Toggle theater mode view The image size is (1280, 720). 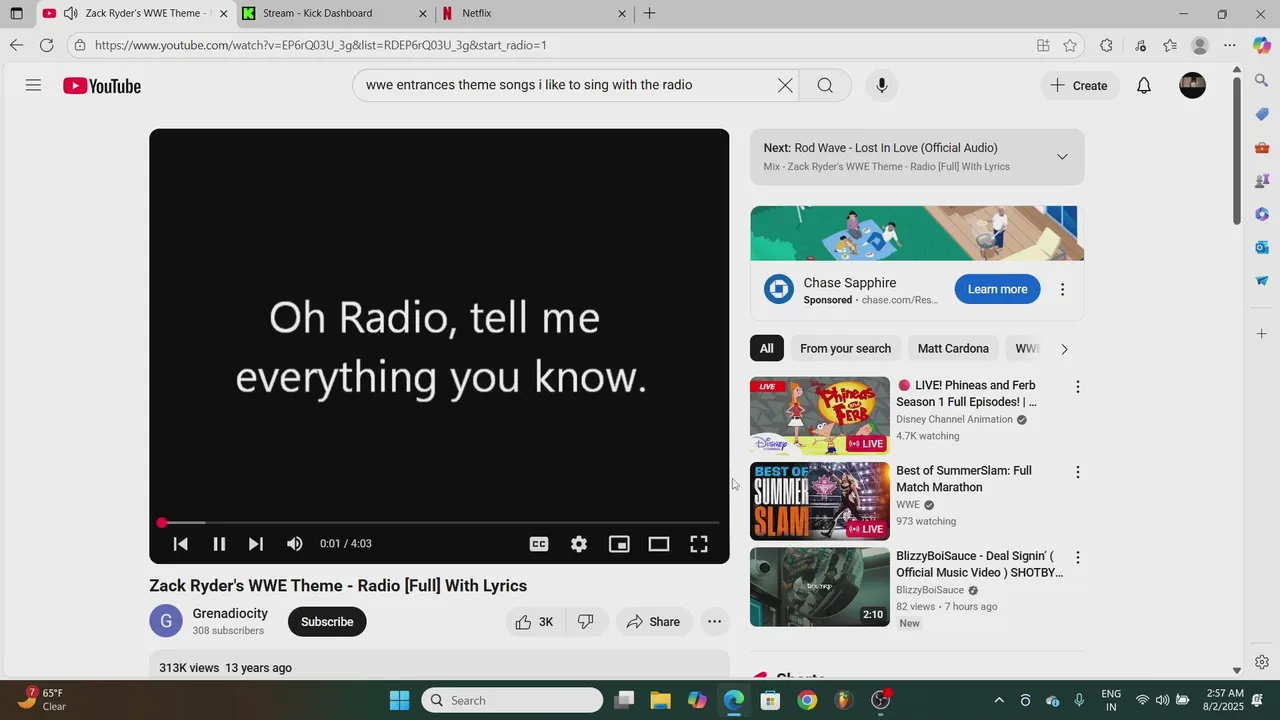(x=659, y=544)
